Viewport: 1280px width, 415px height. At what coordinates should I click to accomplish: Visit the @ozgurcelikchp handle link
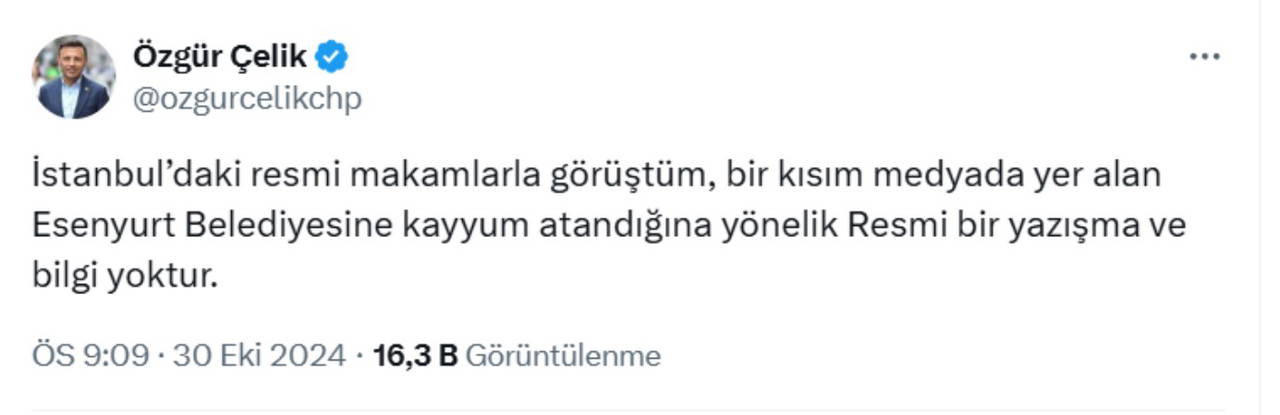point(247,99)
